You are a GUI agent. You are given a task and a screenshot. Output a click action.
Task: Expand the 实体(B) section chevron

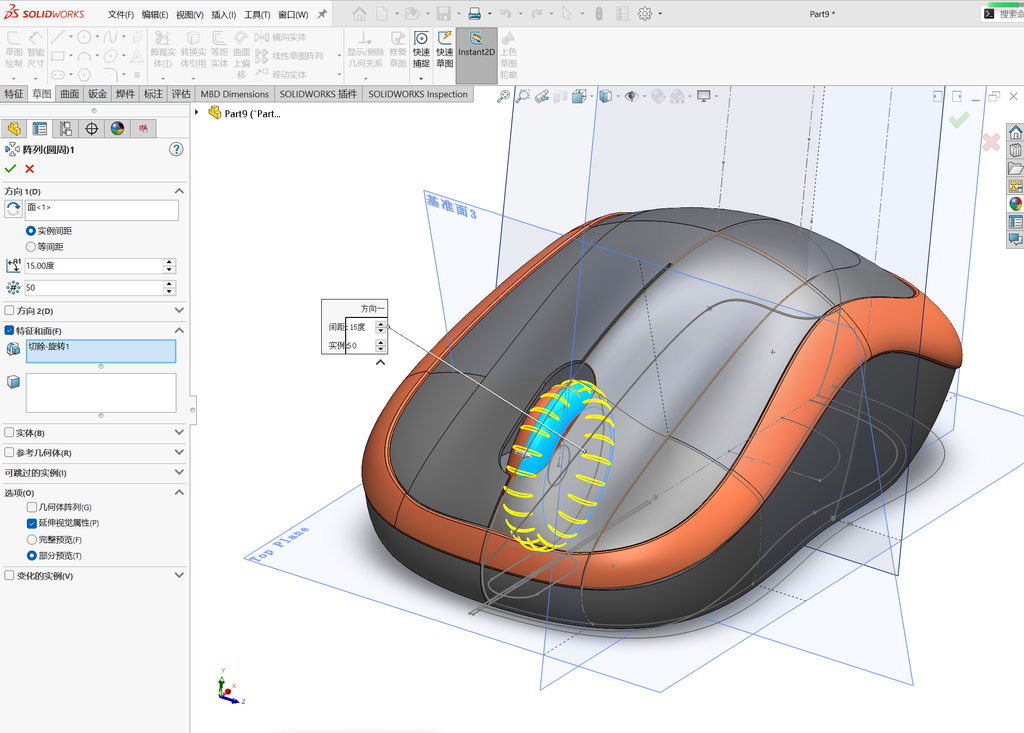179,432
